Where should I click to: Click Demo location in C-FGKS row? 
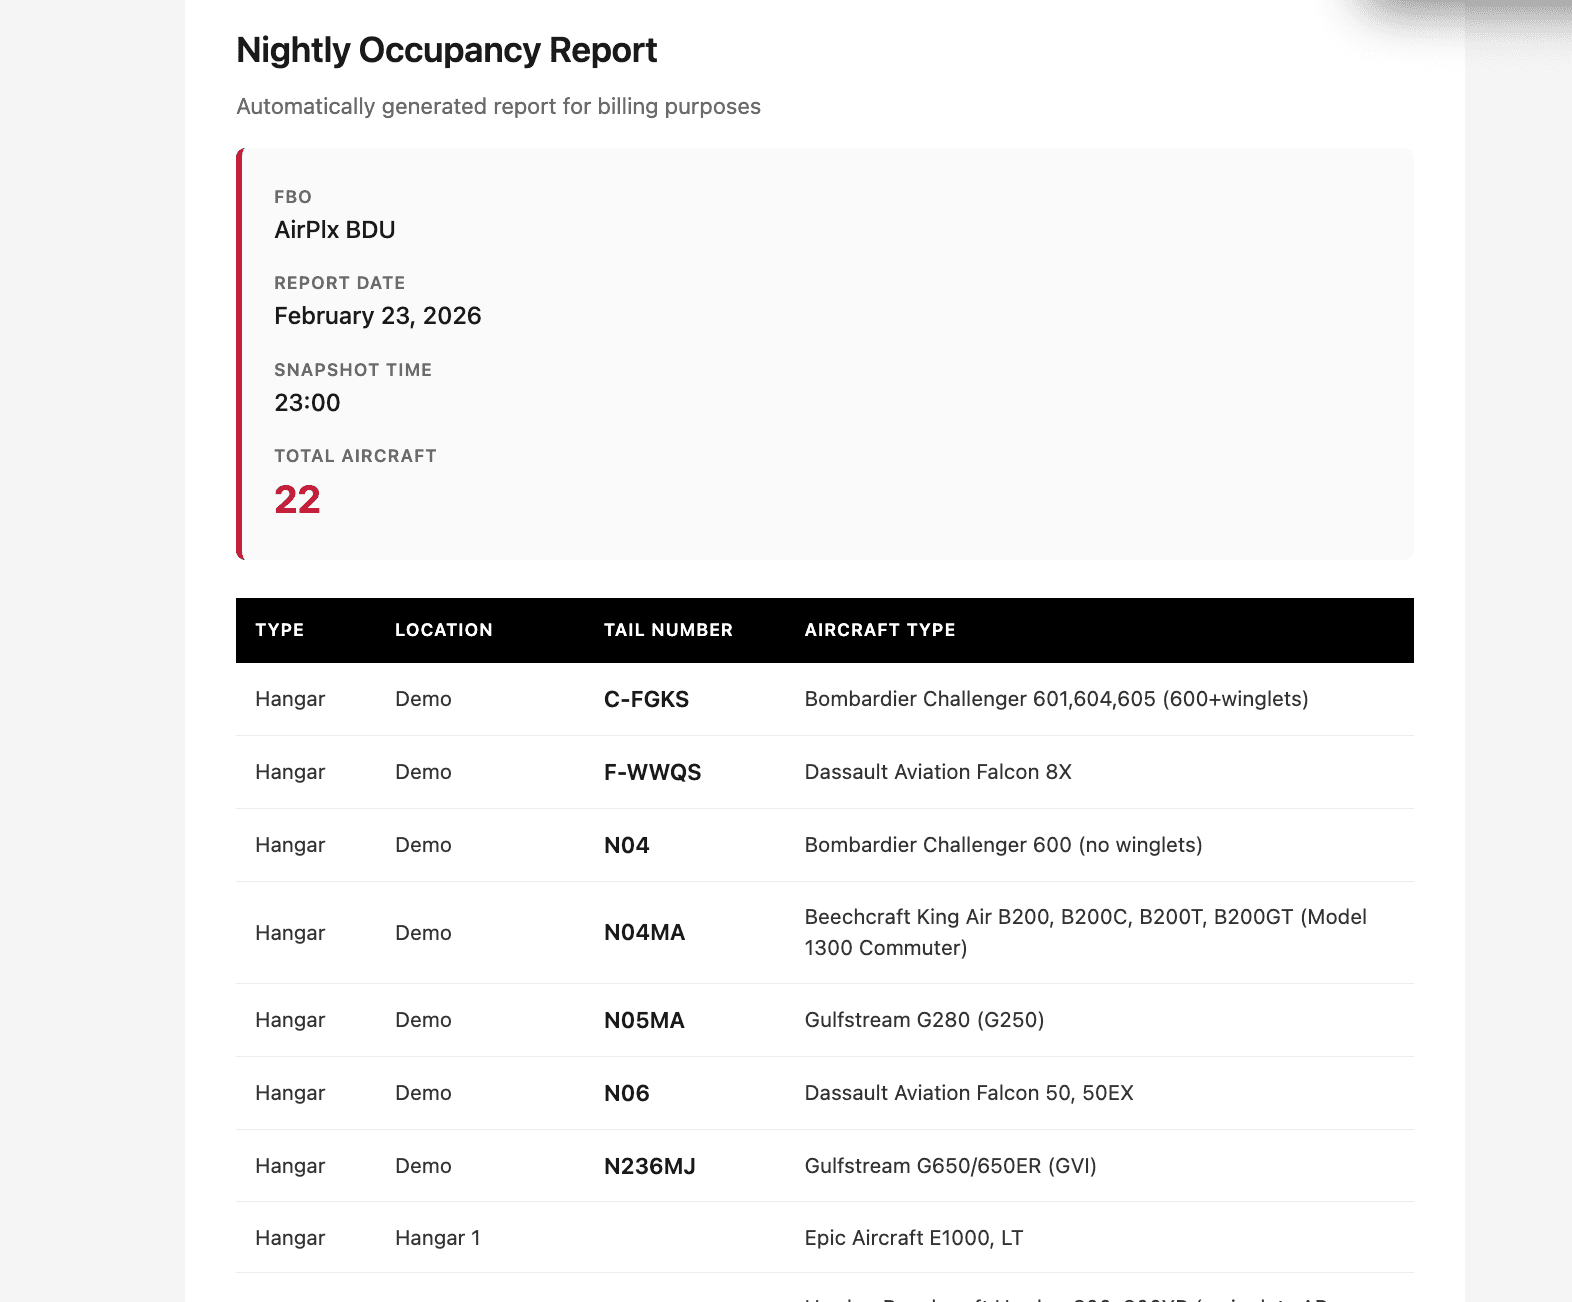(423, 699)
